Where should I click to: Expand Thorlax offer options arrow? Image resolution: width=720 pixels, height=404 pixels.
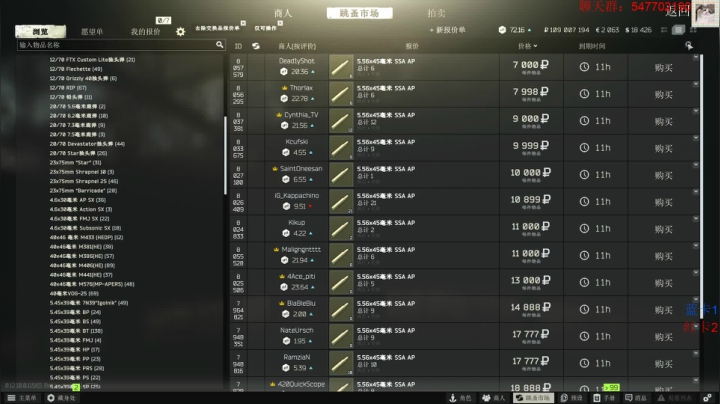click(x=696, y=84)
